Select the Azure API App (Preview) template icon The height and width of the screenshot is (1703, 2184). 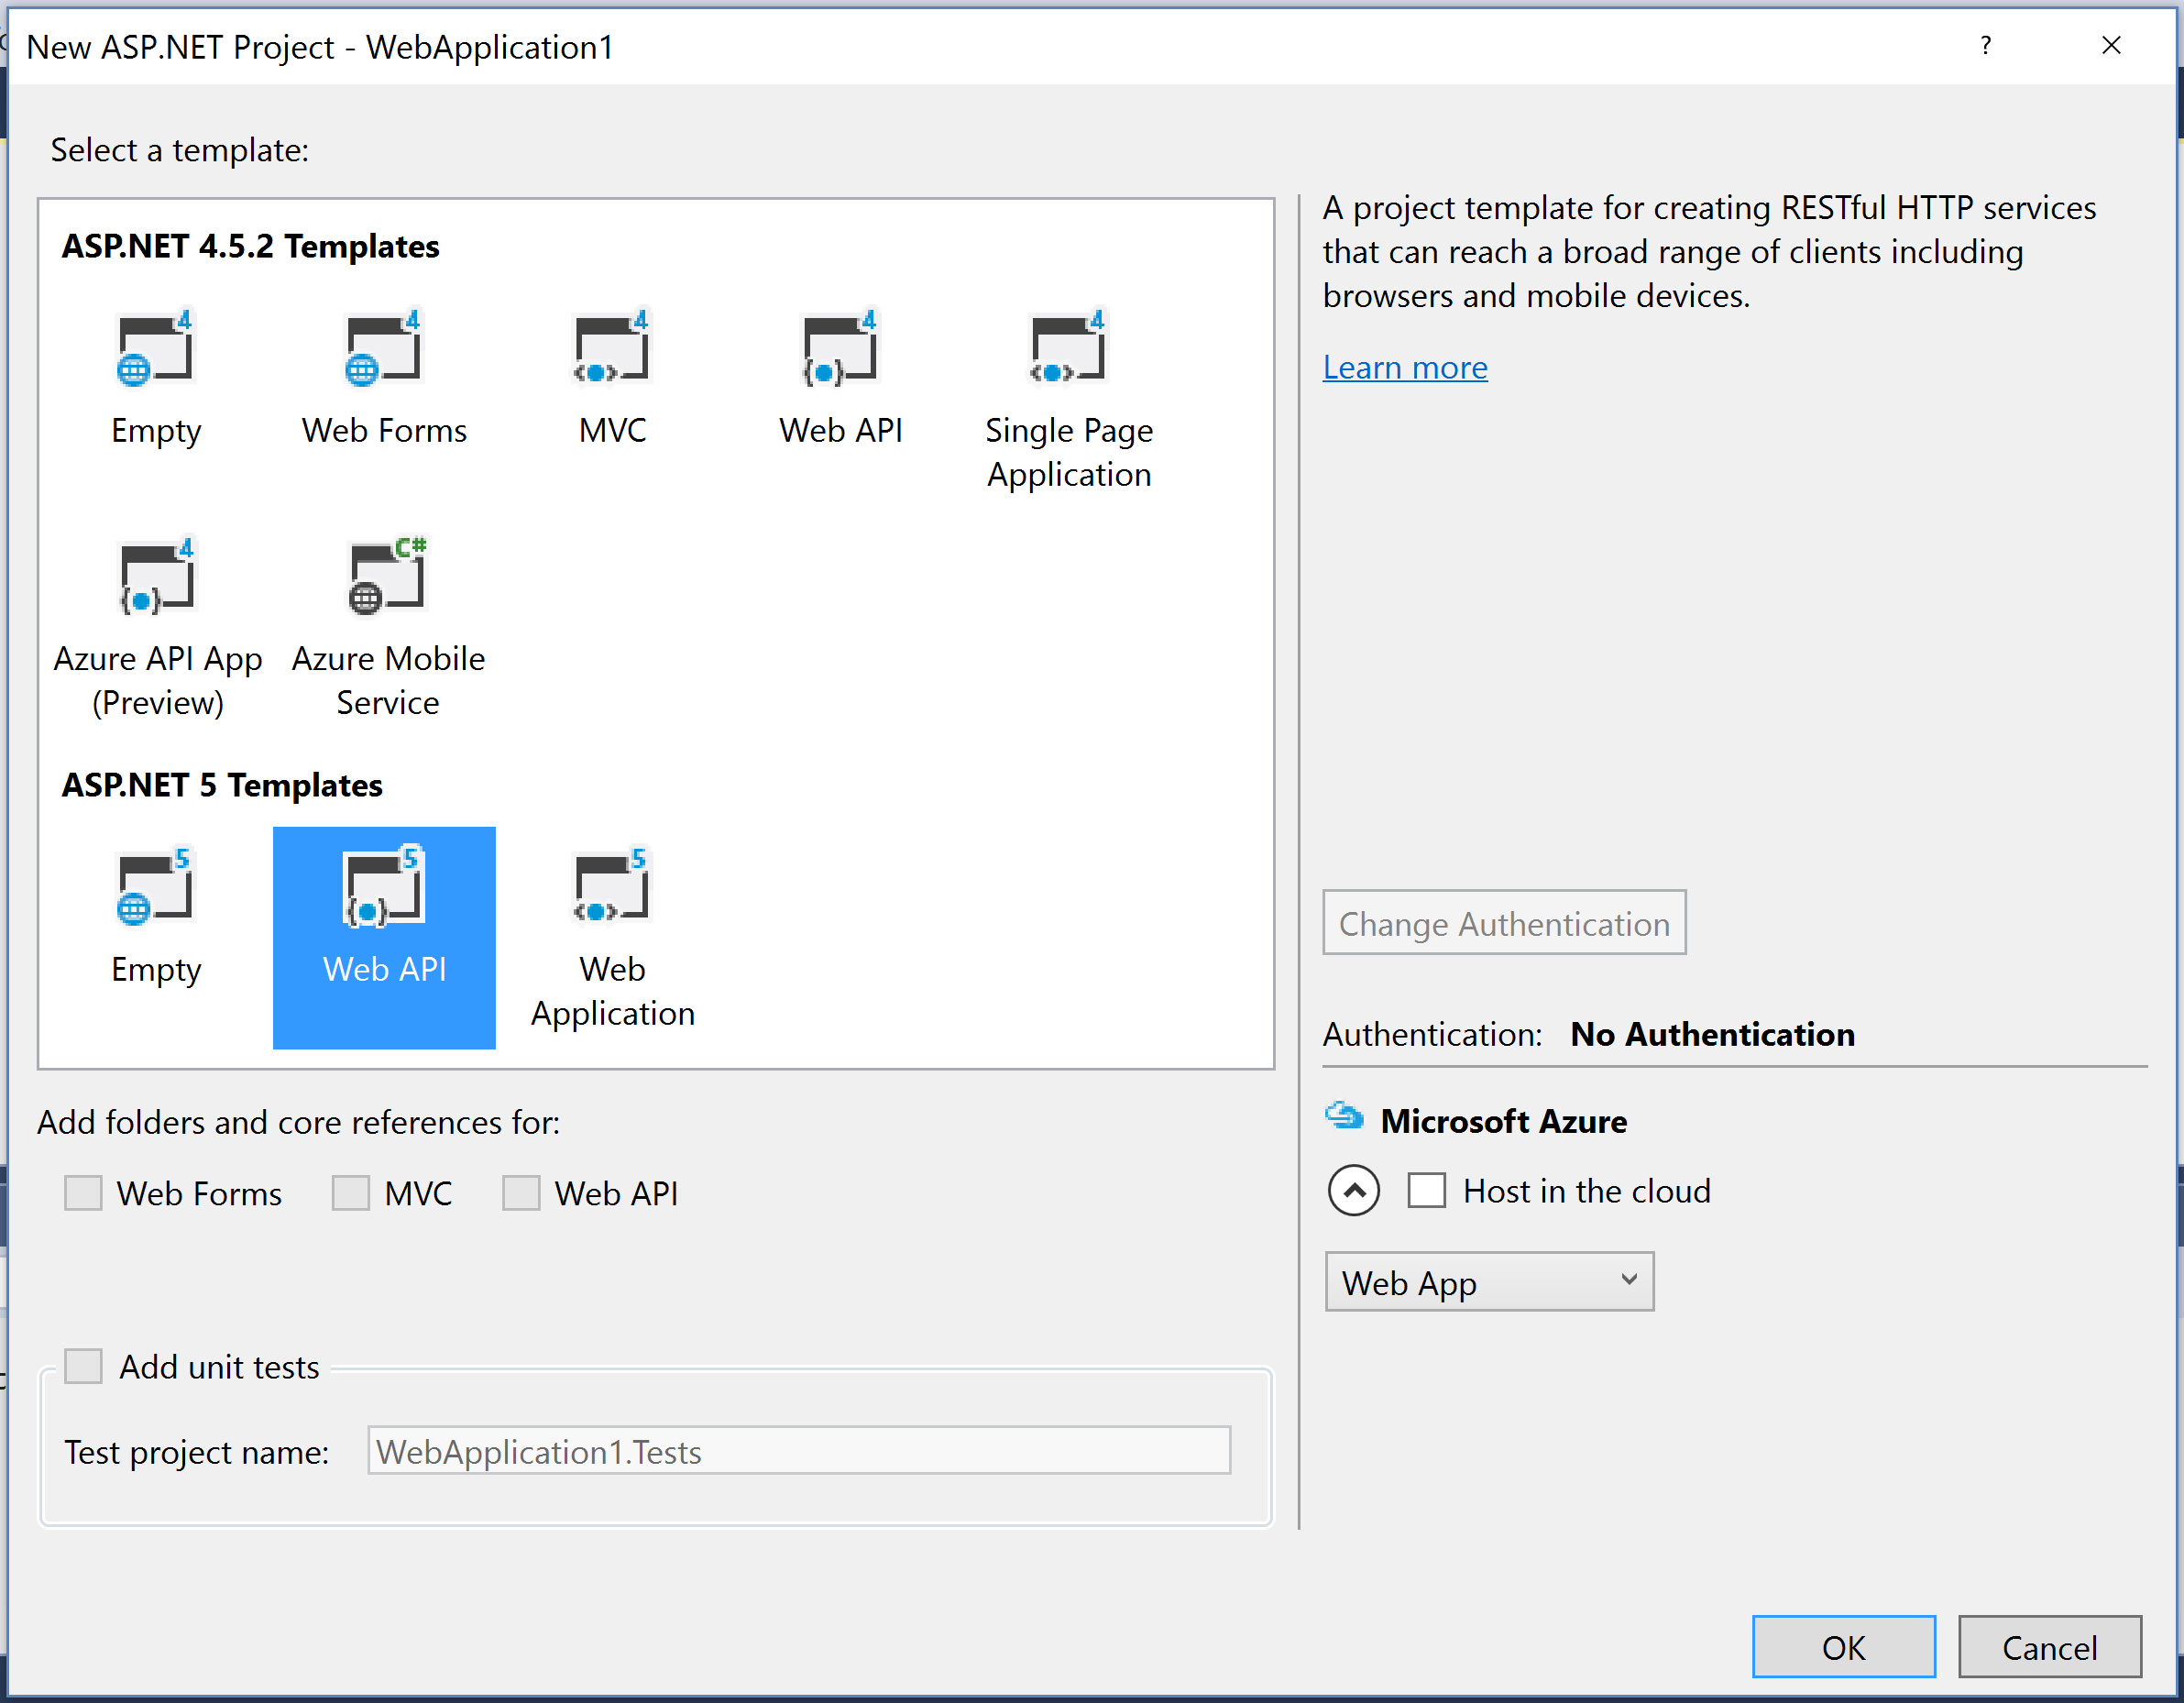[x=157, y=576]
